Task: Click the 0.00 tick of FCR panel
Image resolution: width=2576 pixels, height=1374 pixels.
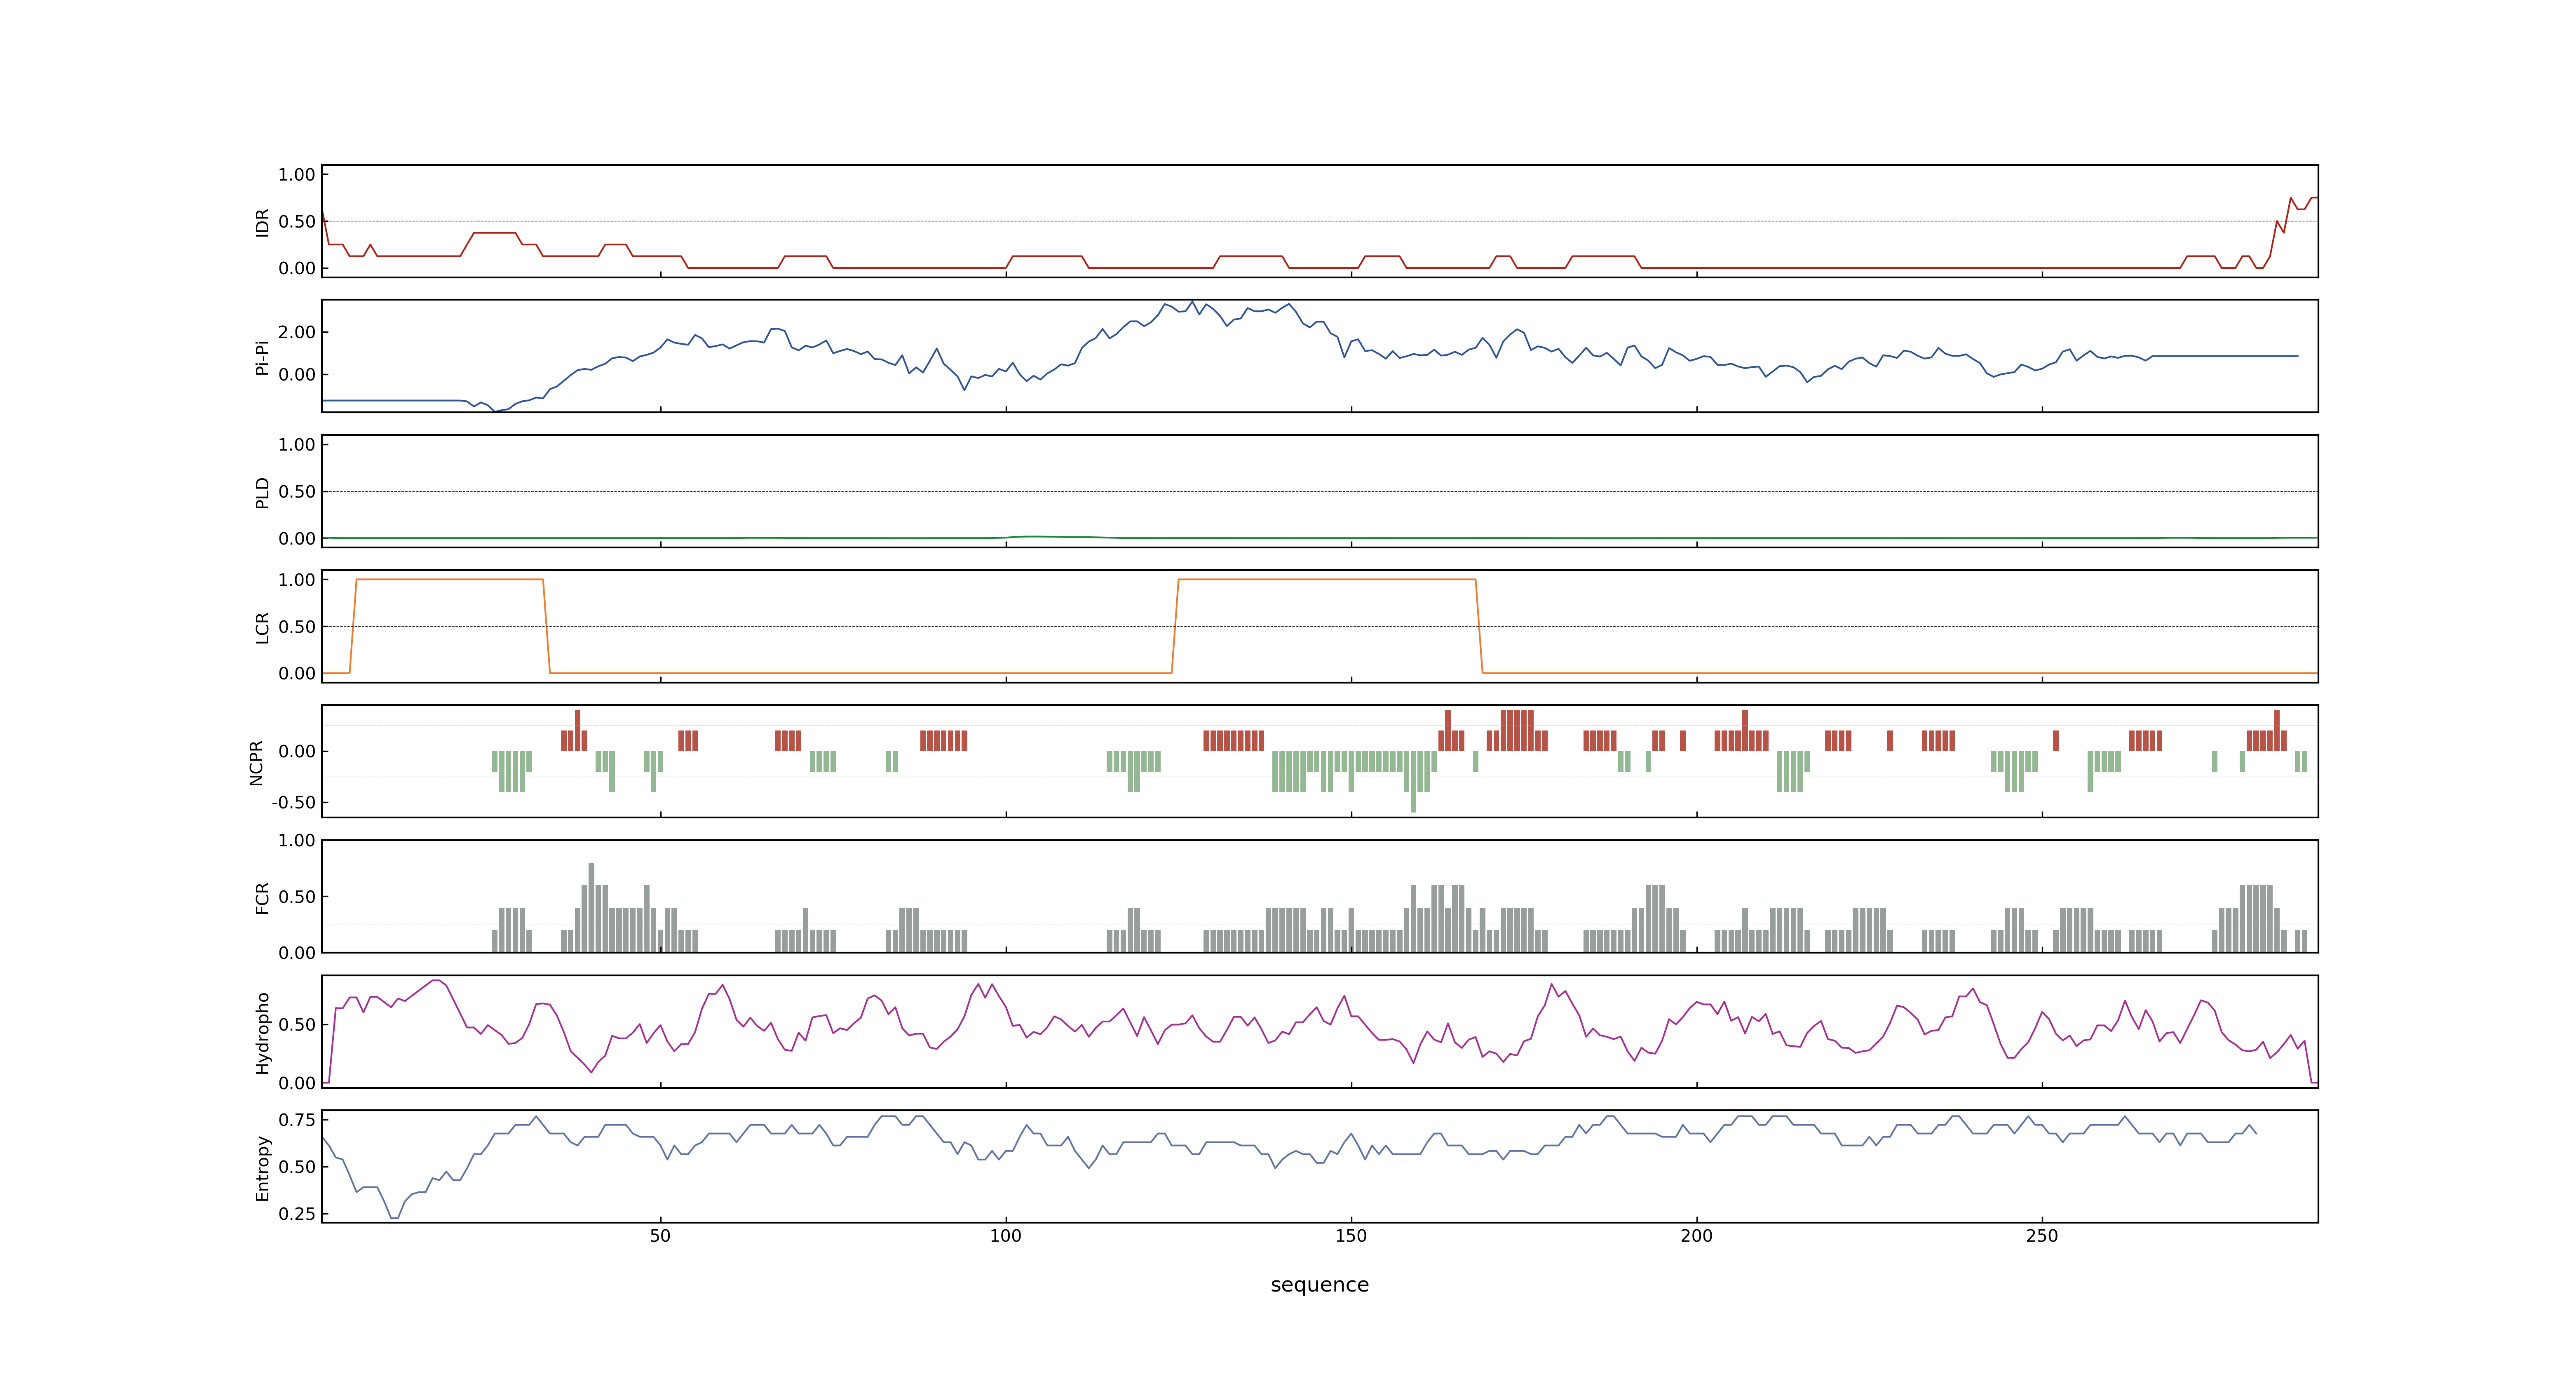Action: (x=297, y=953)
